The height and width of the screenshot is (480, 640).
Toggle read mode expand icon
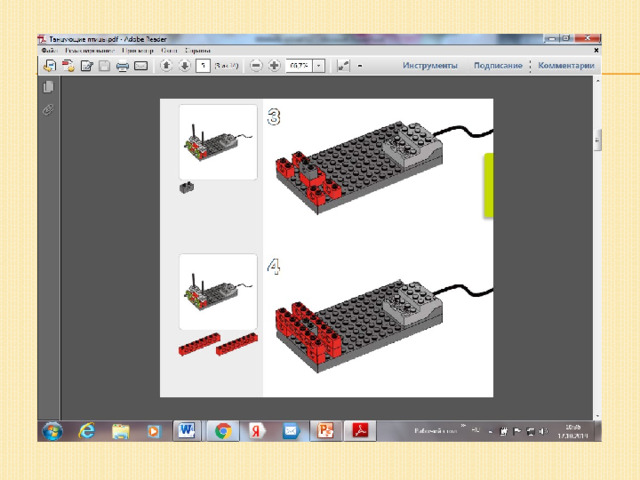point(343,66)
